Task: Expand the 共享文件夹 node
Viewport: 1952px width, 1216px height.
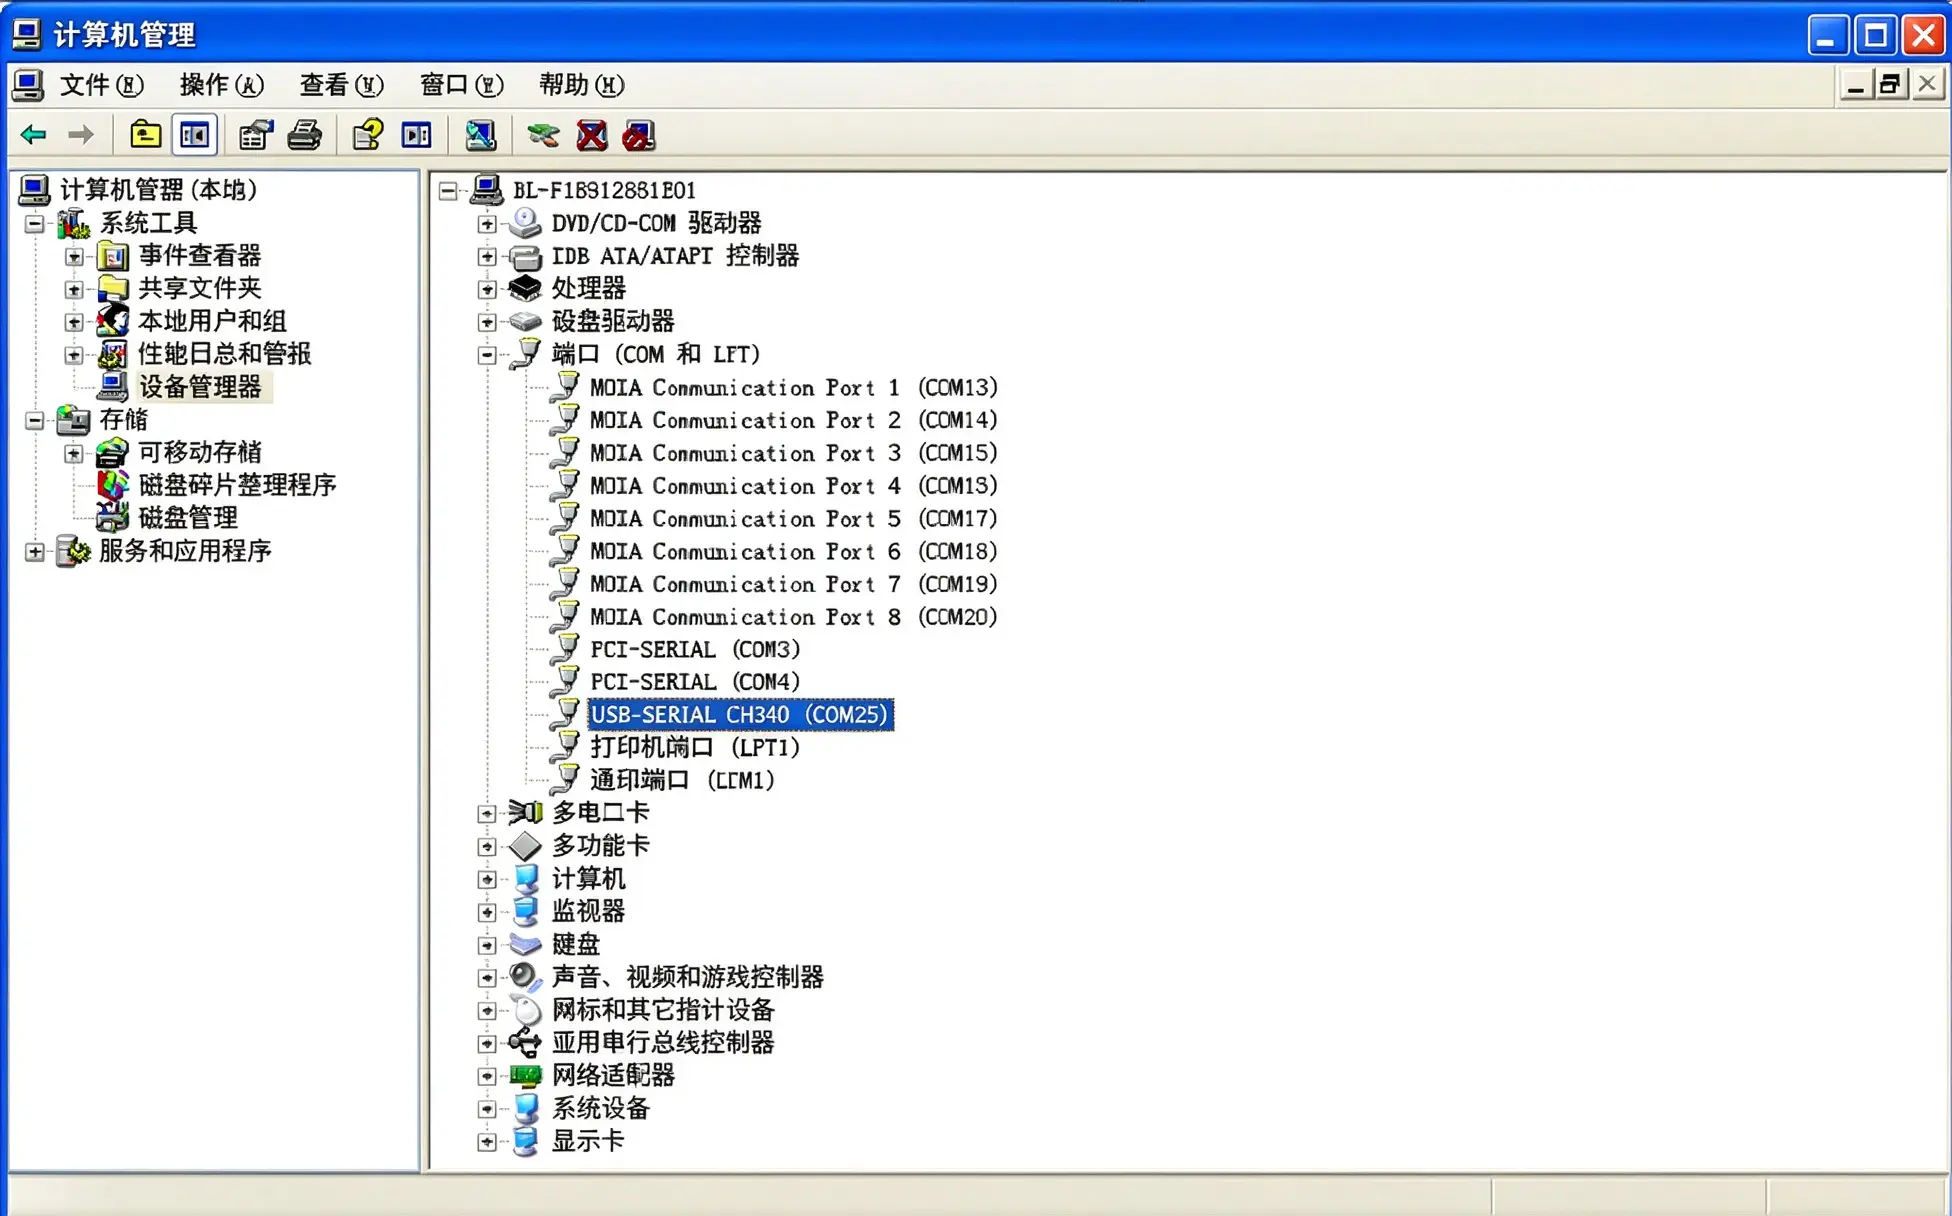Action: pos(74,290)
